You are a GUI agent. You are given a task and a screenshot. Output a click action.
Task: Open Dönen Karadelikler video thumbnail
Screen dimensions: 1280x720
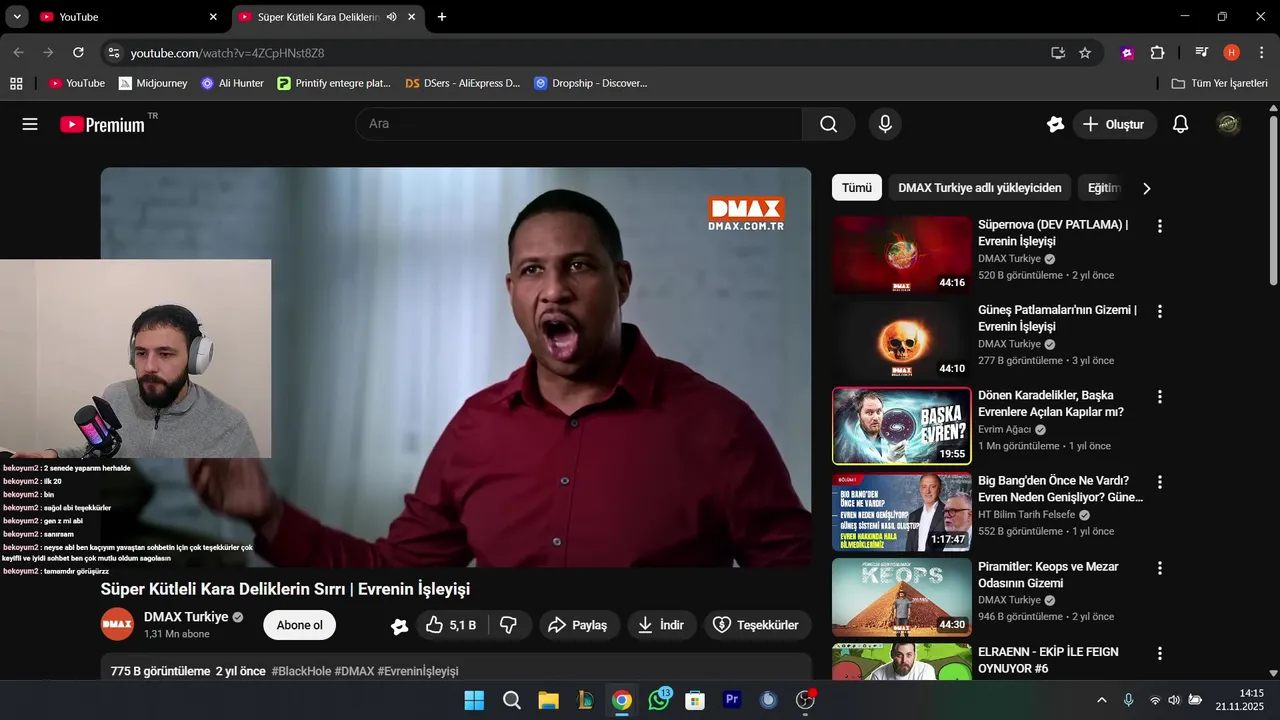point(902,426)
